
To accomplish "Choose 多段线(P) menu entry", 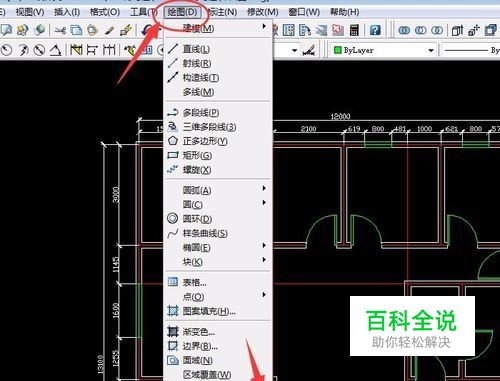I will (x=218, y=113).
